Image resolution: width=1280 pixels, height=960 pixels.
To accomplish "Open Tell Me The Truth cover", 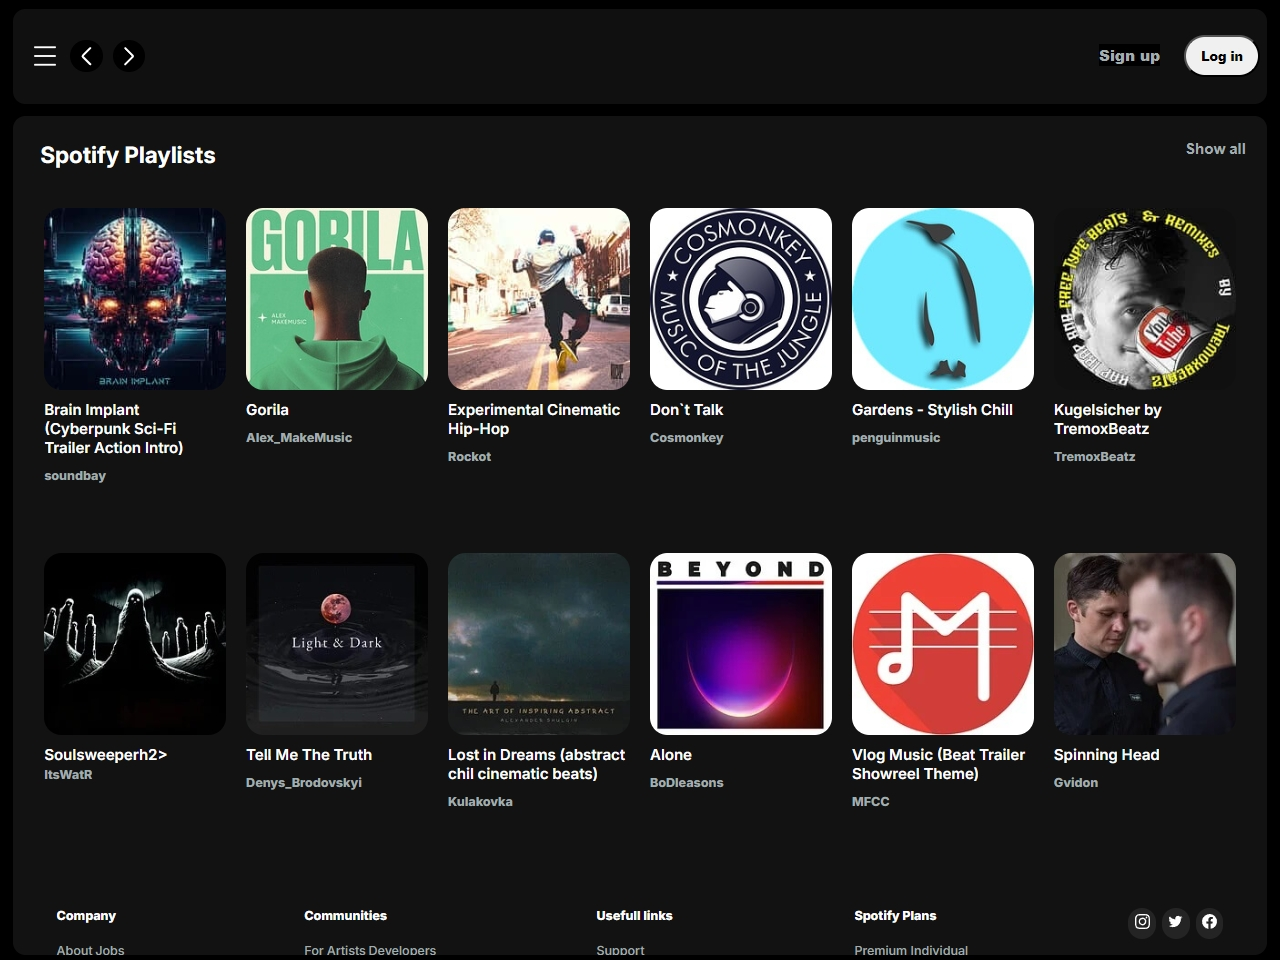I will tap(337, 644).
